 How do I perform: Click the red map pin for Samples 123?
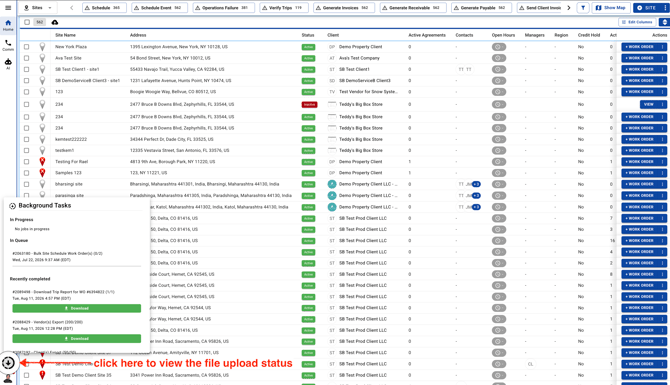click(x=42, y=173)
